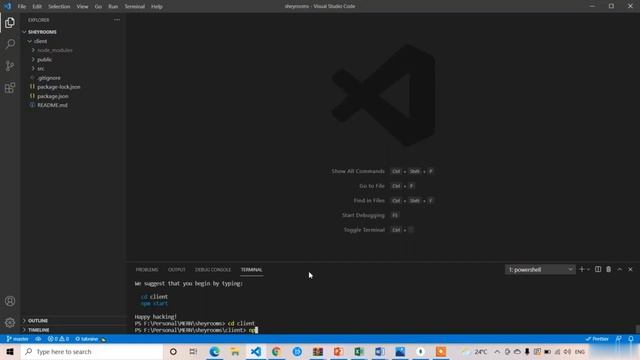Show hidden system tray icons
Image resolution: width=640 pixels, height=360 pixels.
497,352
